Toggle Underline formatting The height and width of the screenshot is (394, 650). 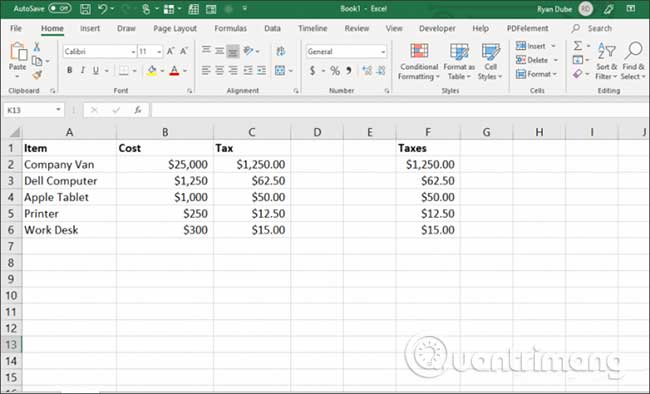pos(96,71)
